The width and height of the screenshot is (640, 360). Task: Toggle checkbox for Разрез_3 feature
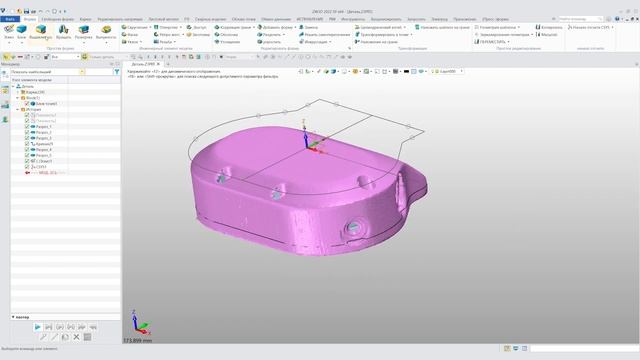pyautogui.click(x=27, y=138)
